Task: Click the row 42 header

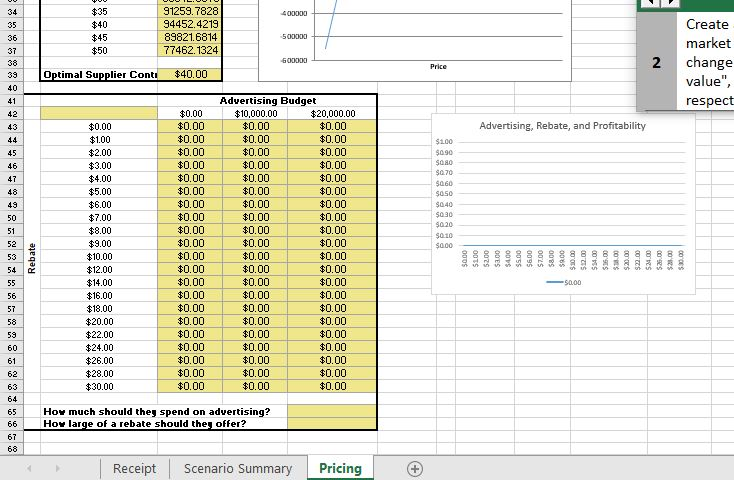Action: point(12,114)
